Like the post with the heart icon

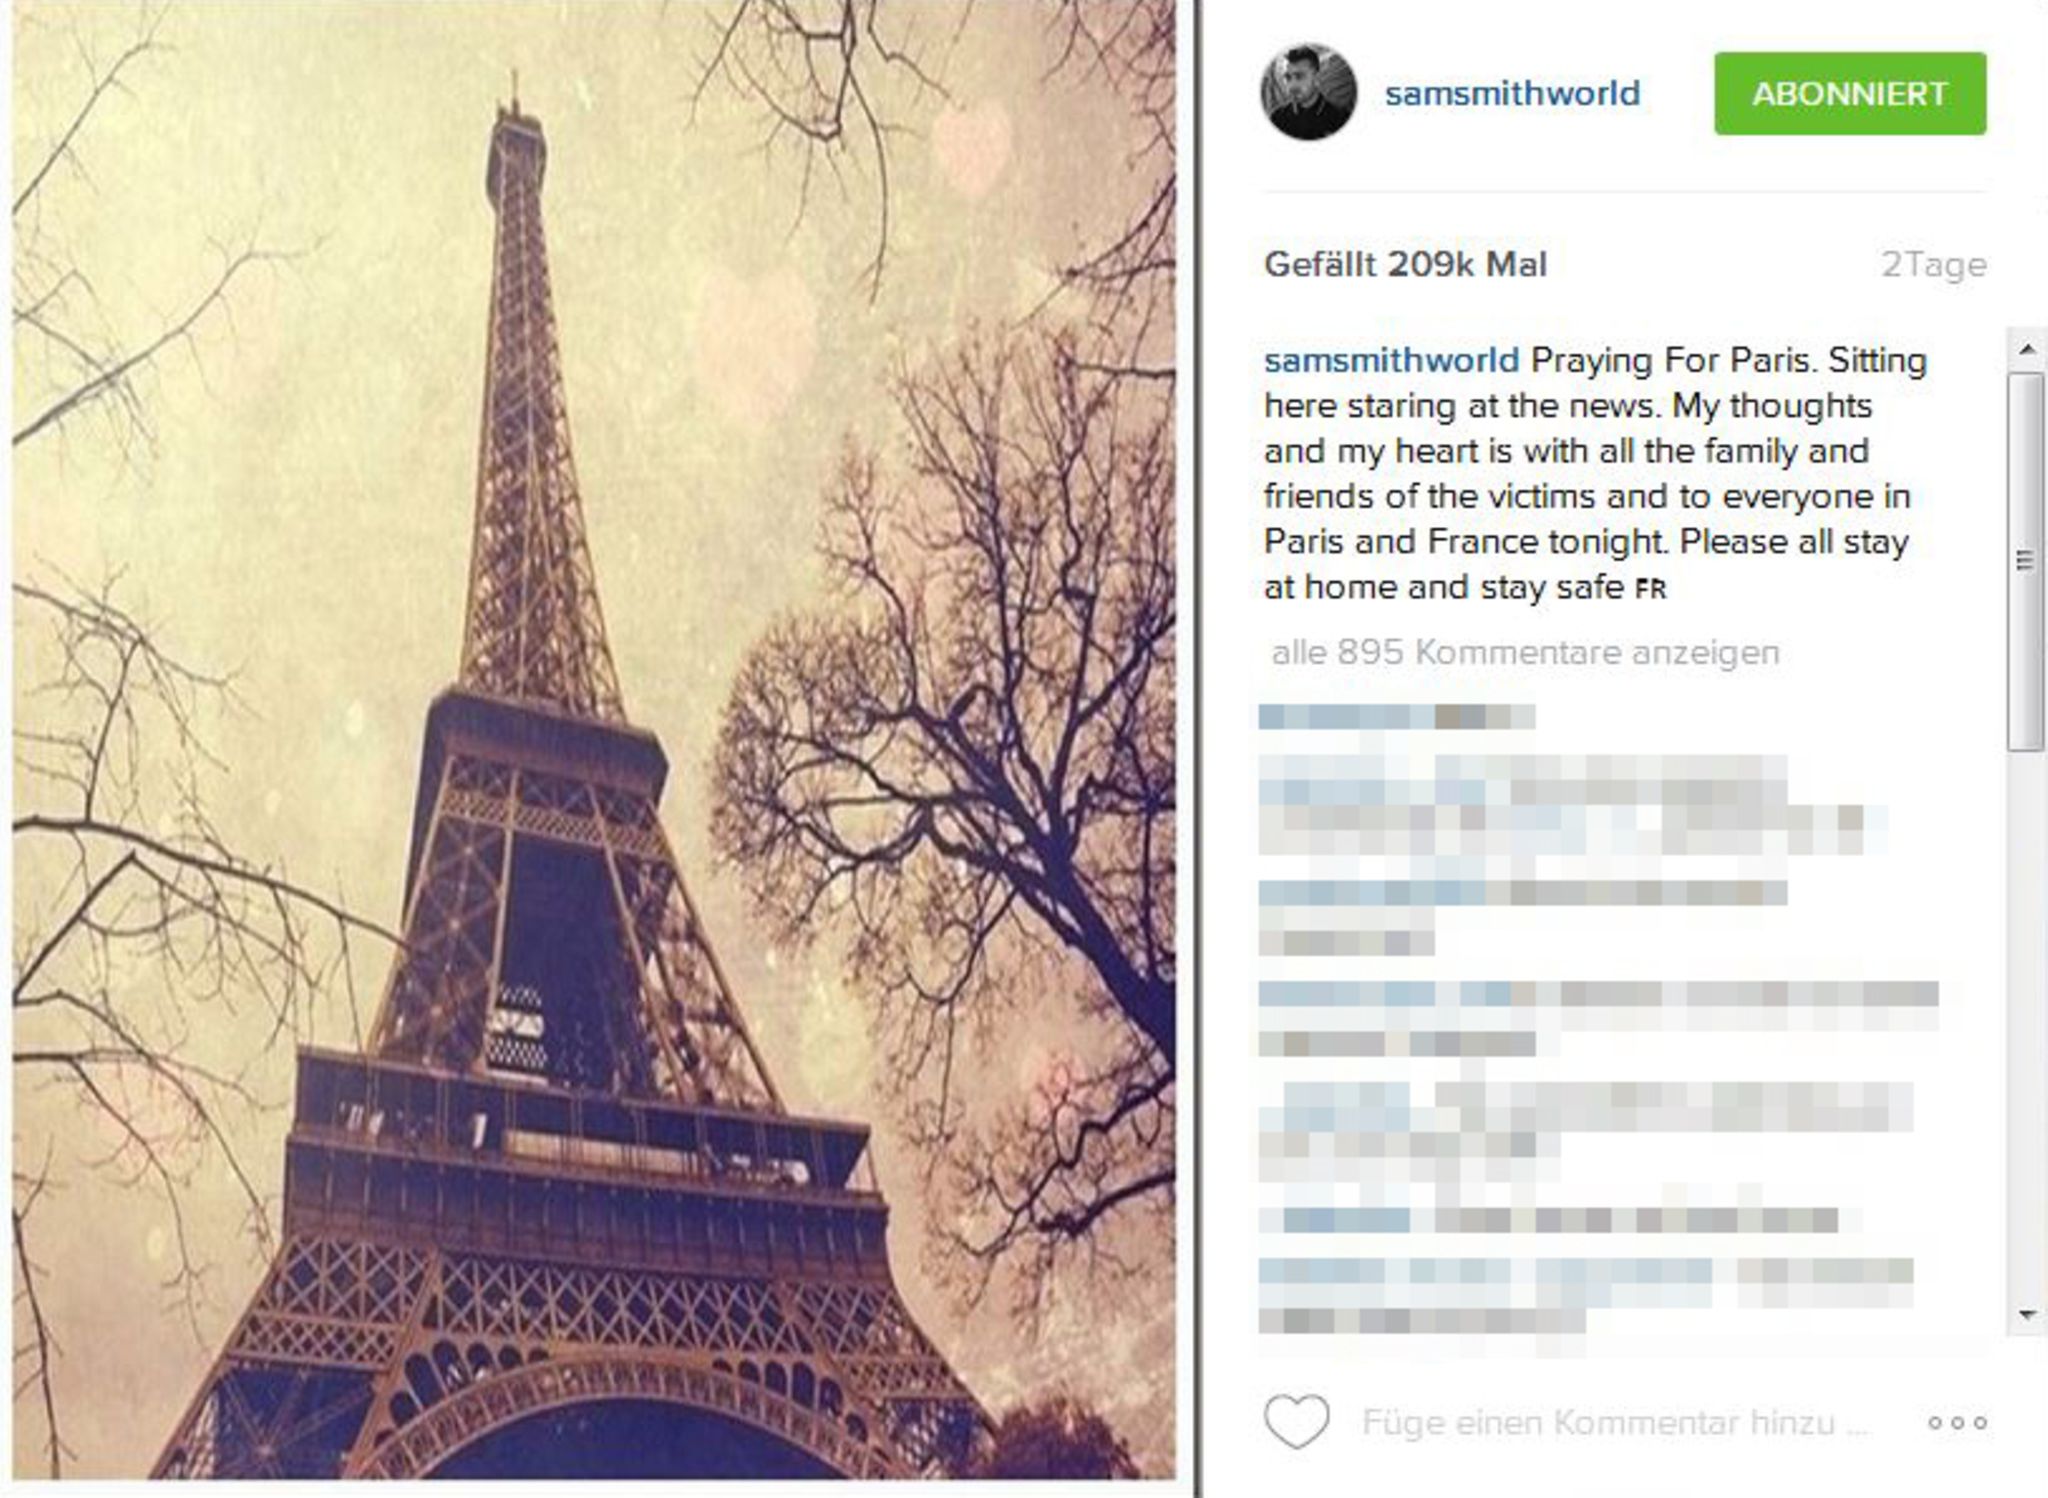pyautogui.click(x=1296, y=1421)
